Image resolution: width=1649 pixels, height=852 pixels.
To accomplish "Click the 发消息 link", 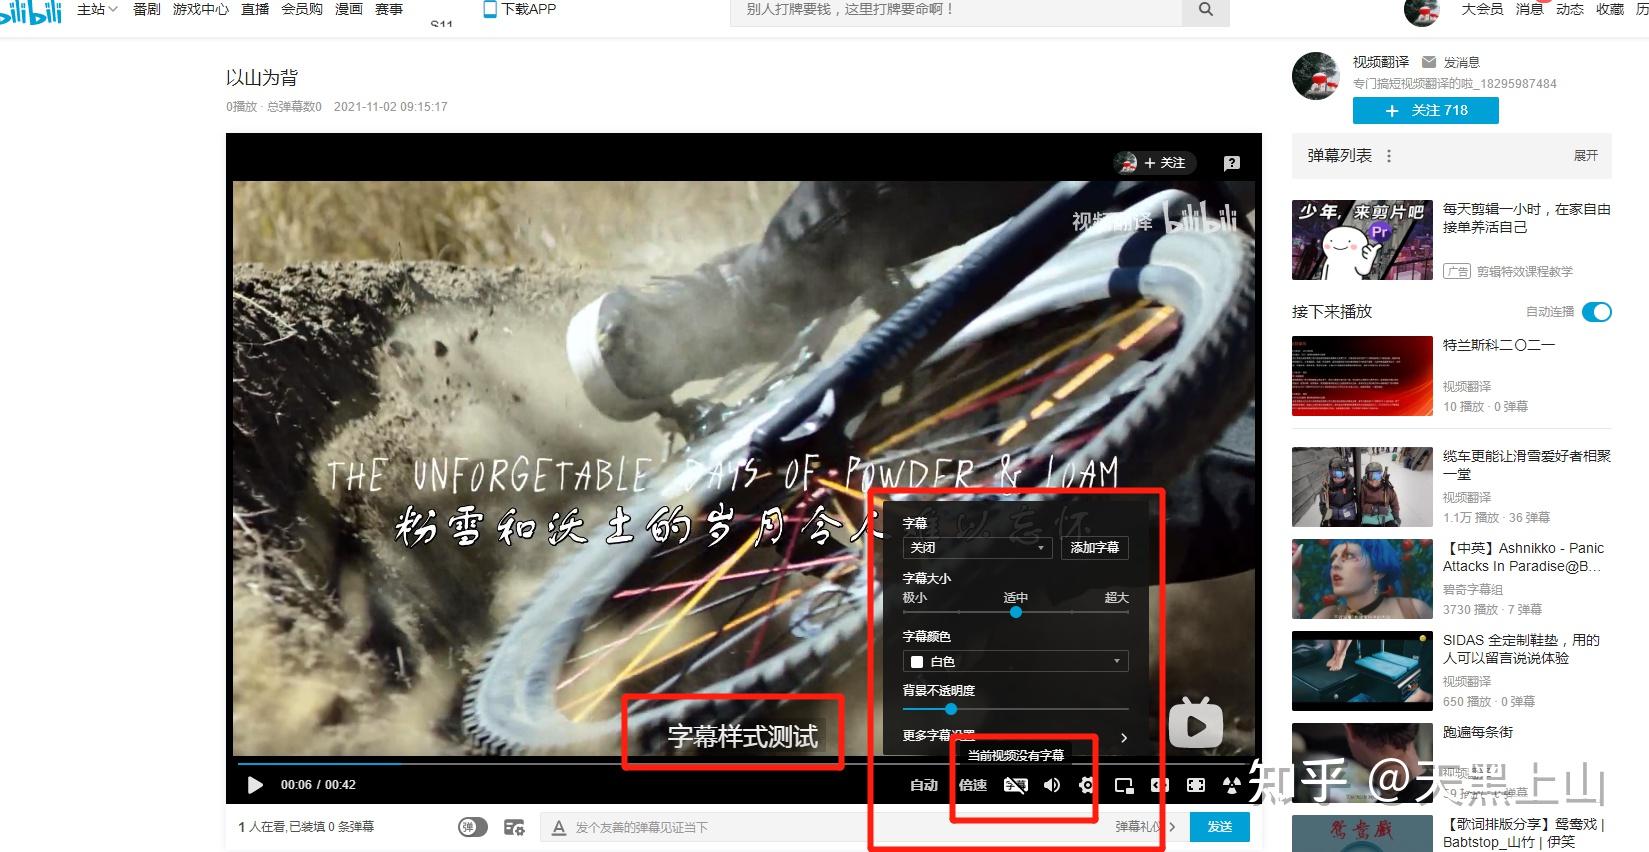I will coord(1461,62).
